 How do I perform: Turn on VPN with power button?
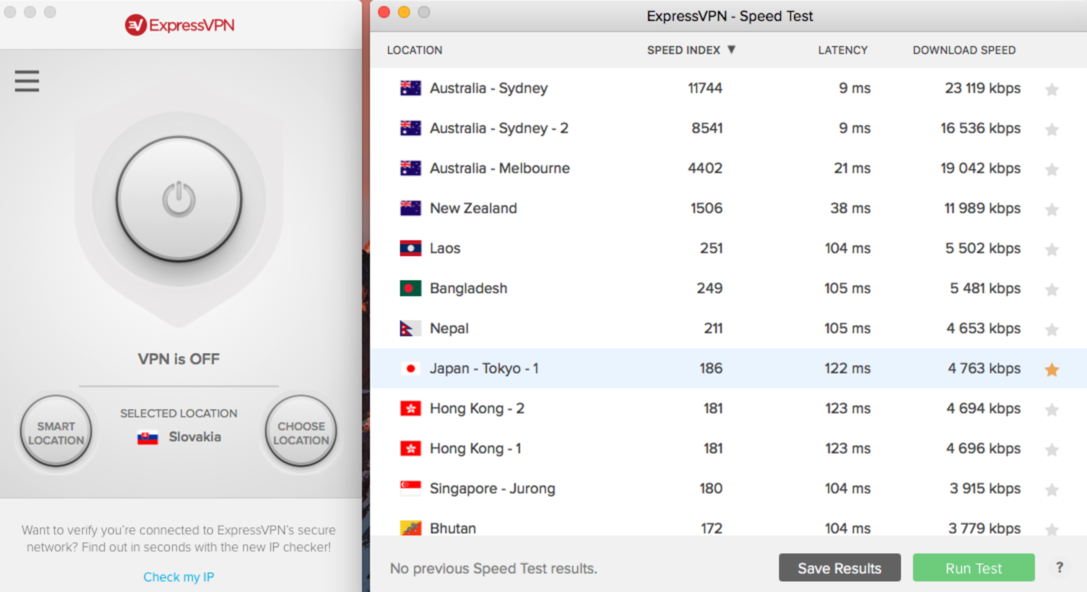[x=179, y=199]
